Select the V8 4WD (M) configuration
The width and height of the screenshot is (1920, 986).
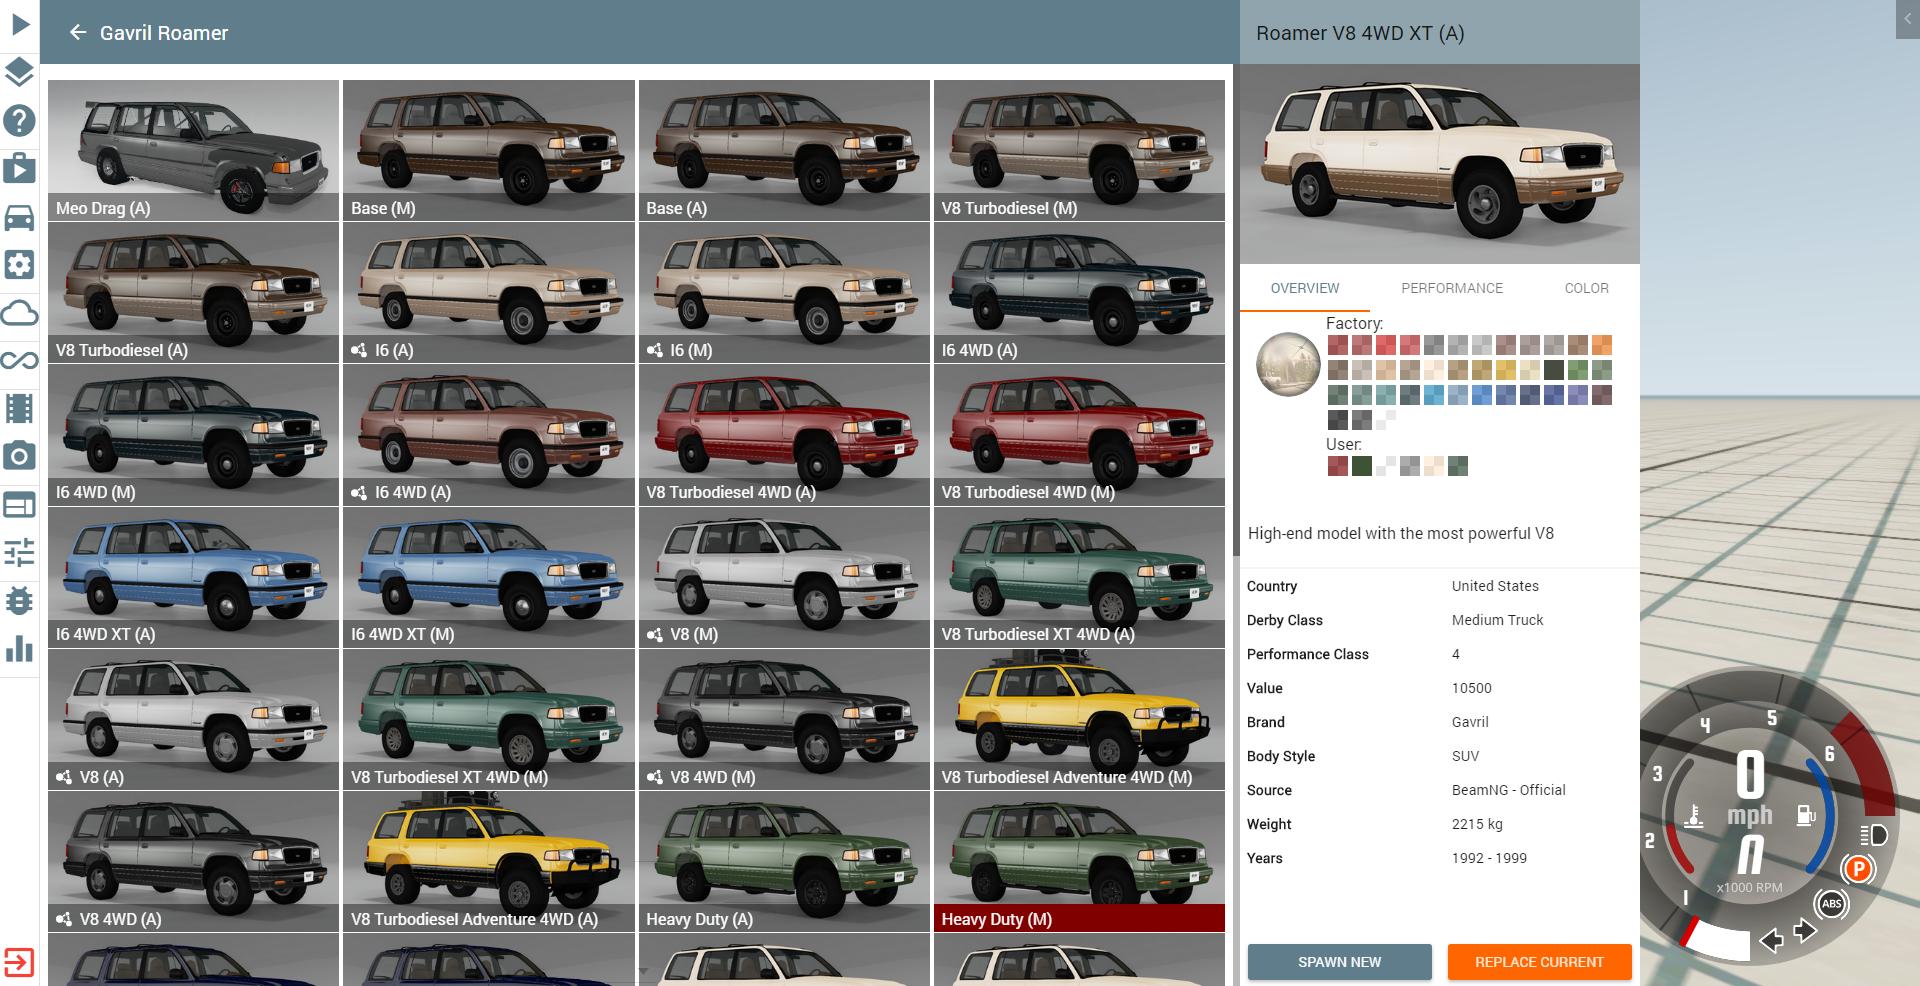coord(784,719)
